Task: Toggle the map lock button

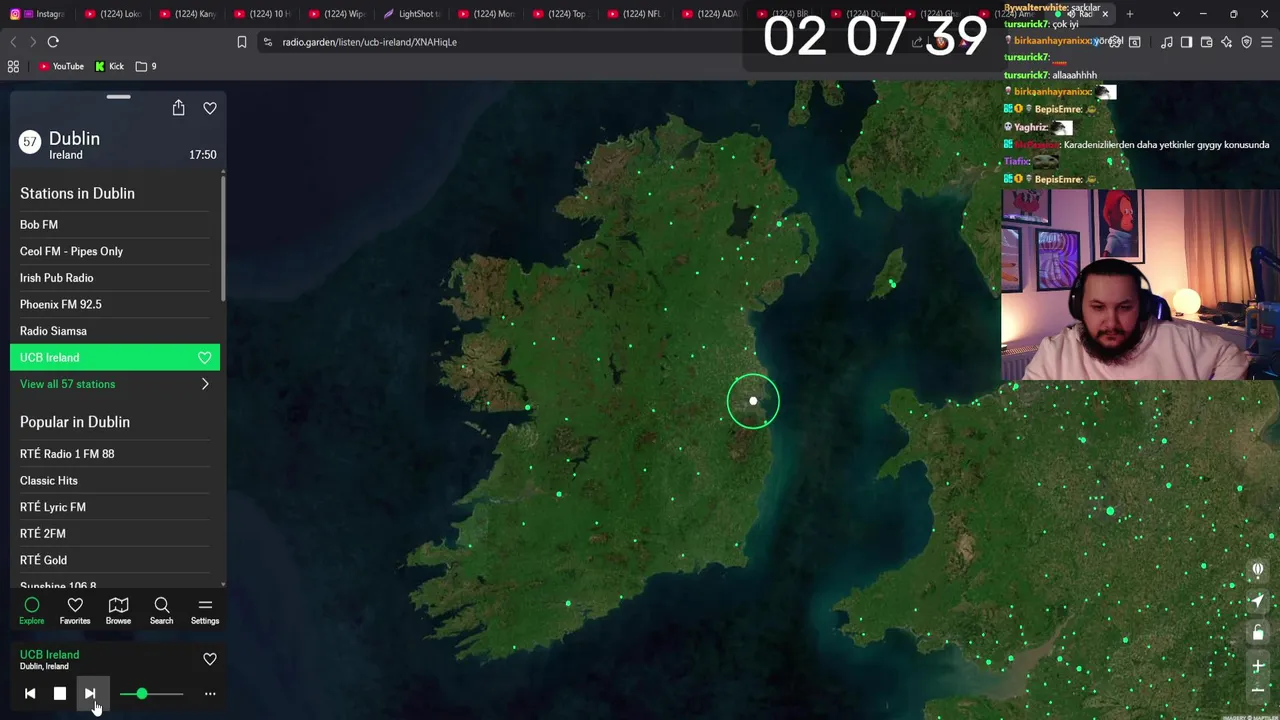Action: point(1258,633)
